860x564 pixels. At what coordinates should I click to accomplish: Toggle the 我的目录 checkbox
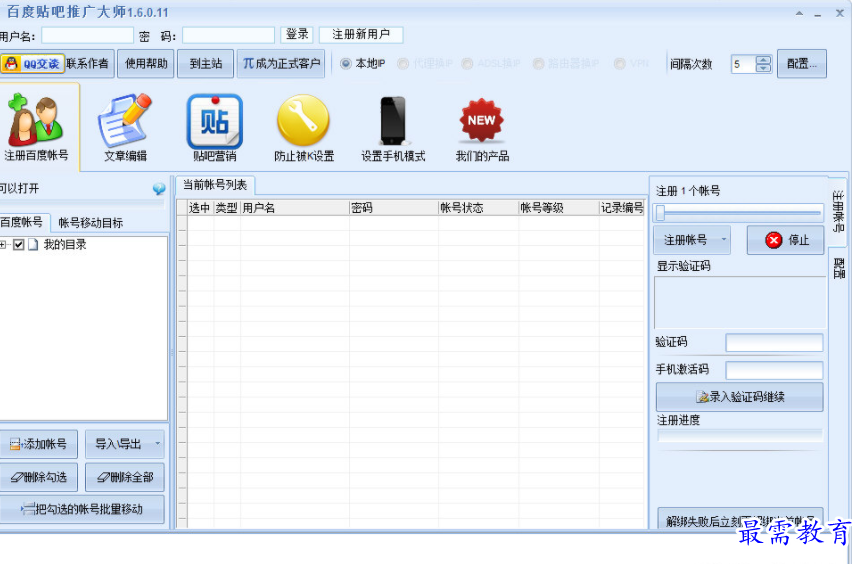coord(19,245)
